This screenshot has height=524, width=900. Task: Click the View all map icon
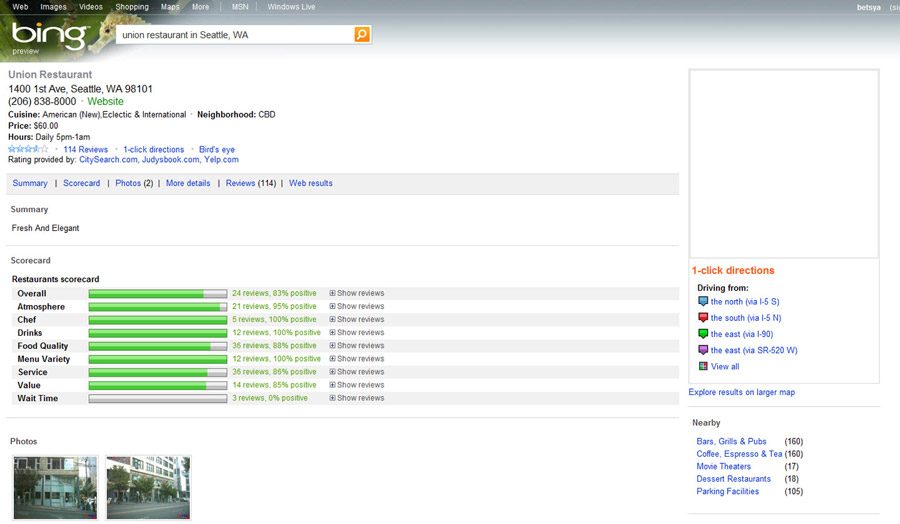(703, 367)
